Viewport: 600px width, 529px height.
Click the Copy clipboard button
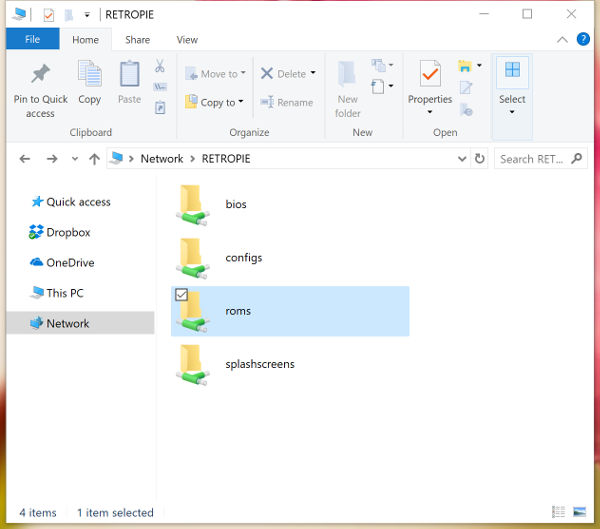click(90, 82)
